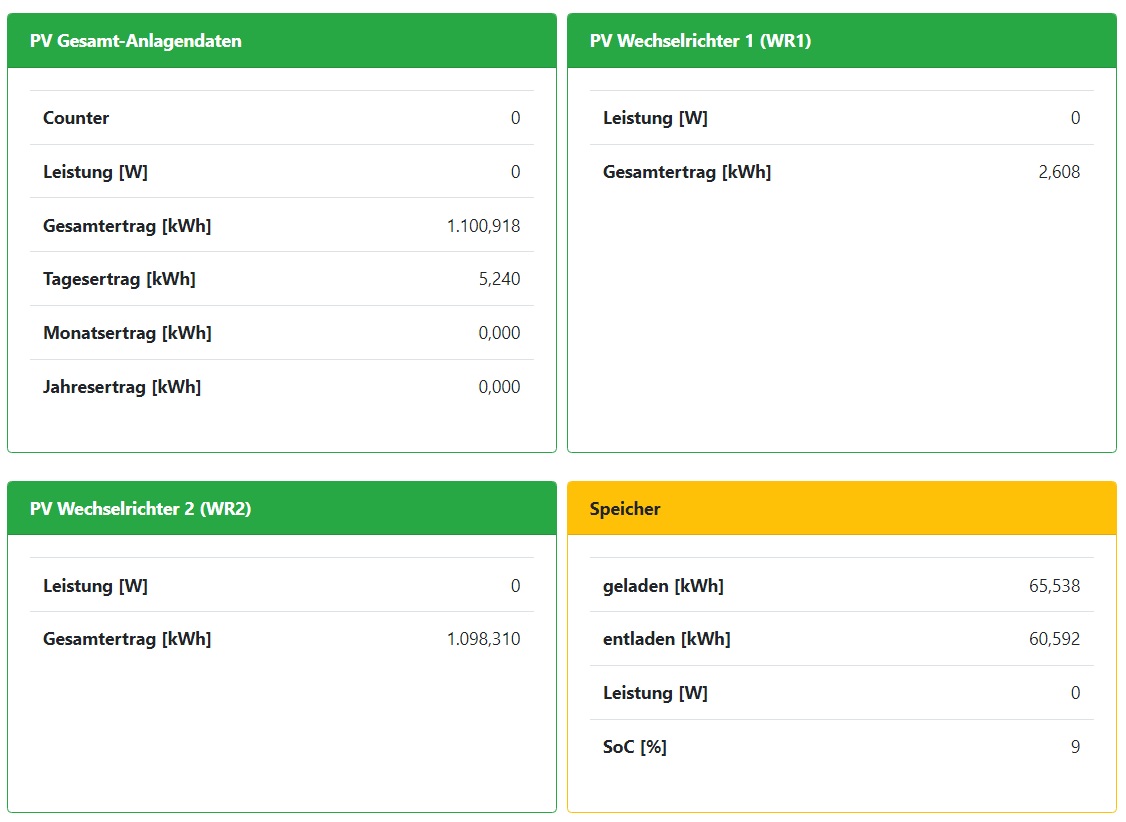Select the PV Wechselrichter 1 (WR1) header
Image resolution: width=1126 pixels, height=822 pixels.
[x=699, y=41]
